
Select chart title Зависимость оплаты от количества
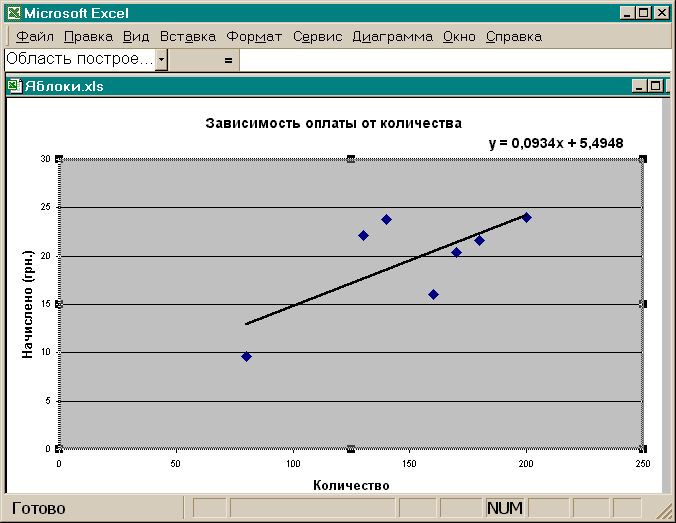333,123
